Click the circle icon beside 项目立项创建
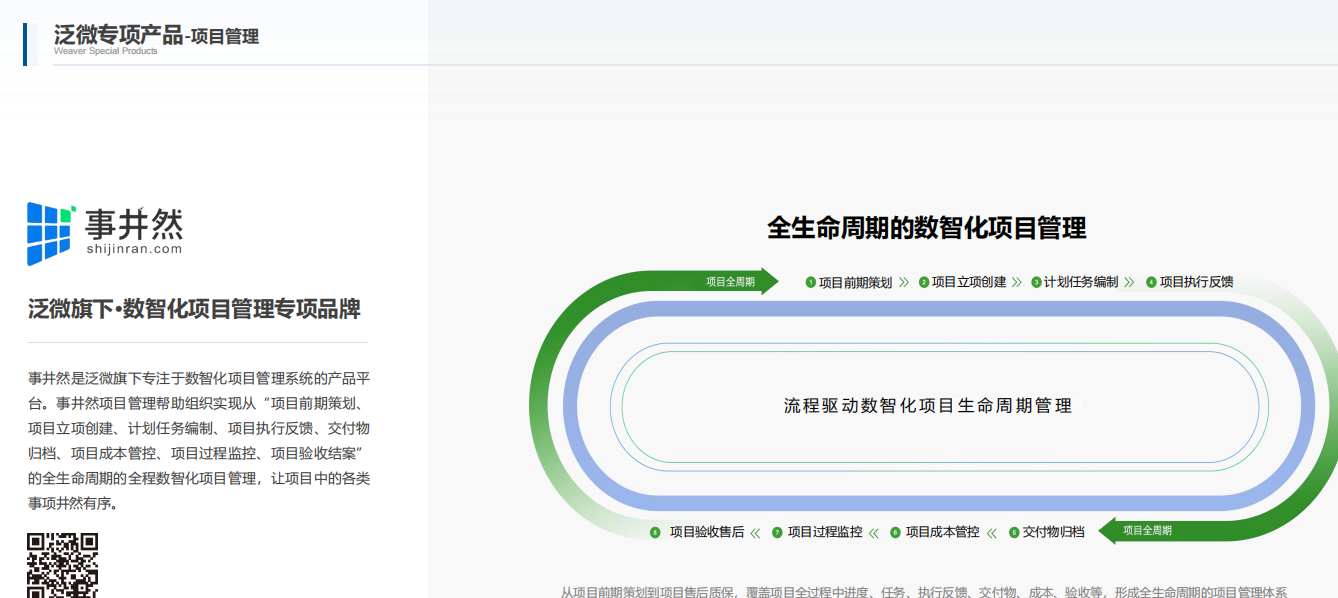 (x=922, y=281)
